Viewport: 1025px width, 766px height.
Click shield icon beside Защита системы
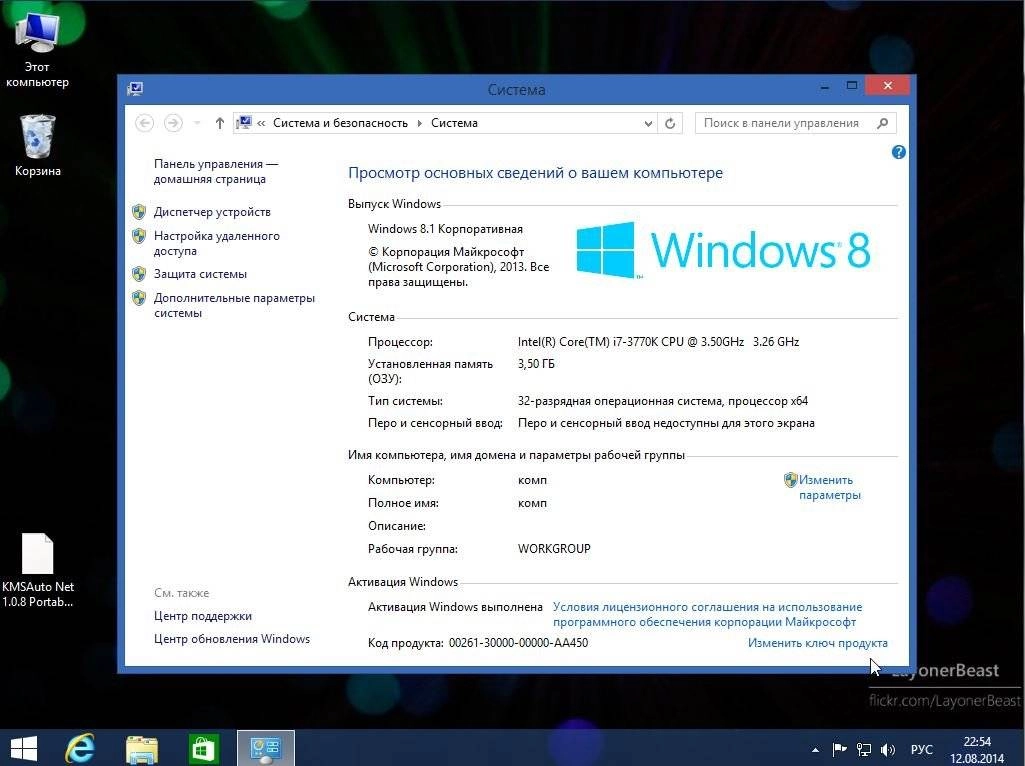pos(139,274)
